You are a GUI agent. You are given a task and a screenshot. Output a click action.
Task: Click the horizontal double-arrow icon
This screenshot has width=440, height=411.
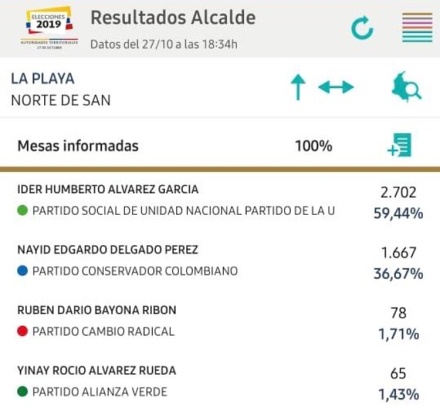tap(336, 87)
